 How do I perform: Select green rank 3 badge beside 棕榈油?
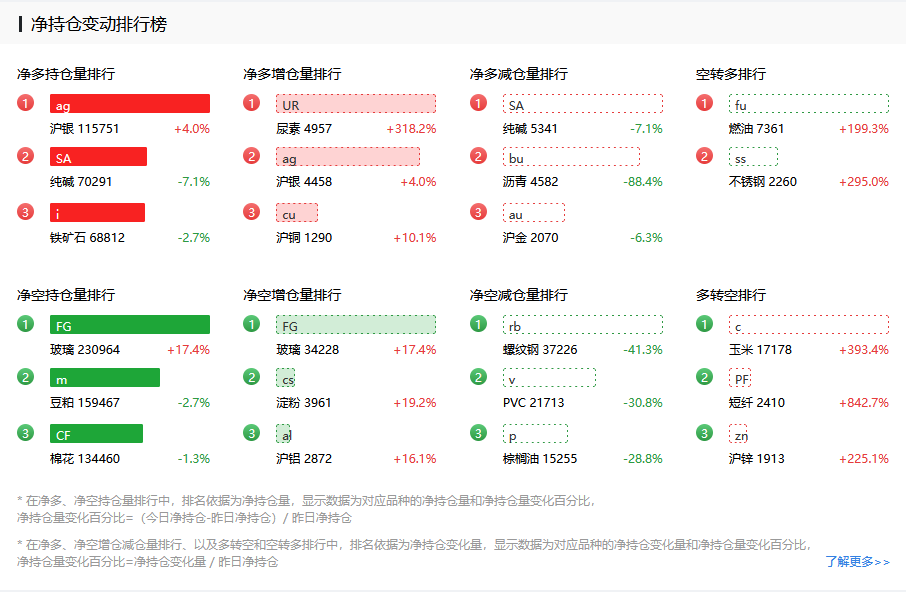[x=479, y=433]
